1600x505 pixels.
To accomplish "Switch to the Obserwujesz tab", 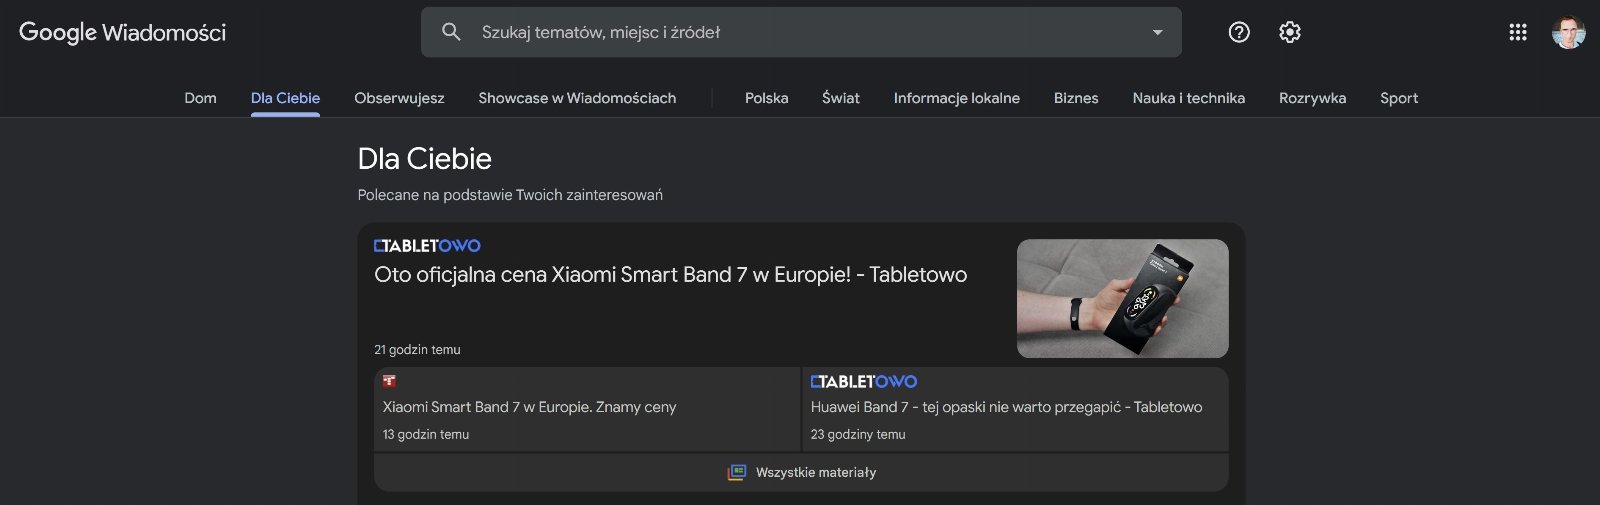I will (399, 98).
